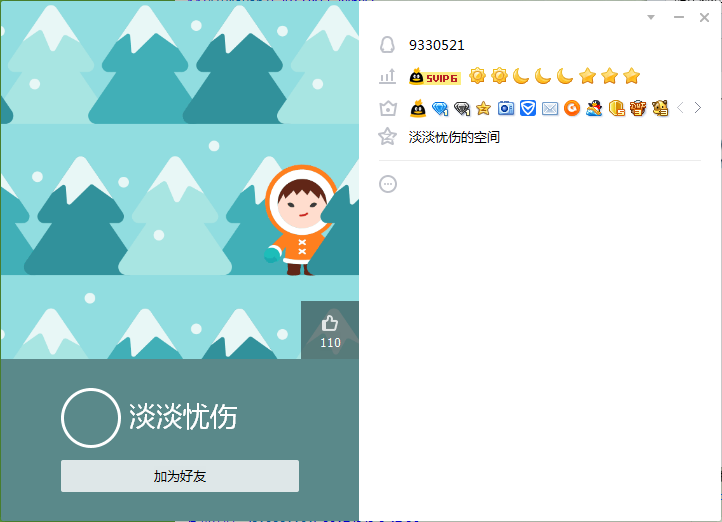Click the 加为好友 button
The width and height of the screenshot is (722, 522).
[x=180, y=476]
